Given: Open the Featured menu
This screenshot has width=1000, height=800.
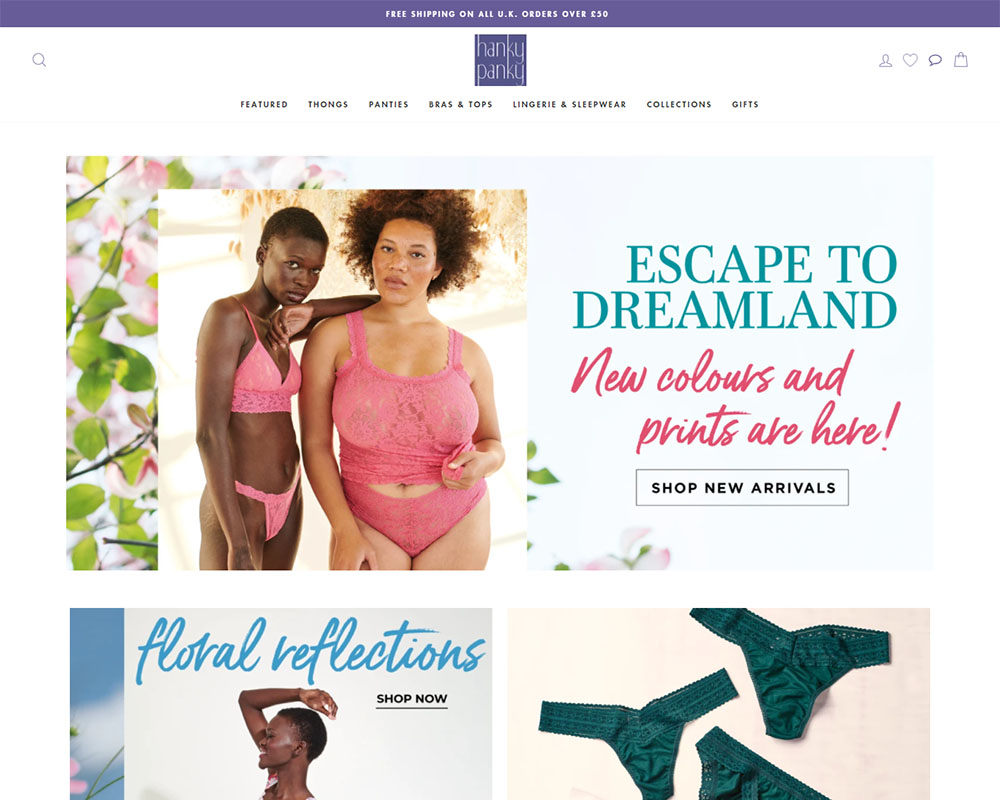Looking at the screenshot, I should [264, 105].
